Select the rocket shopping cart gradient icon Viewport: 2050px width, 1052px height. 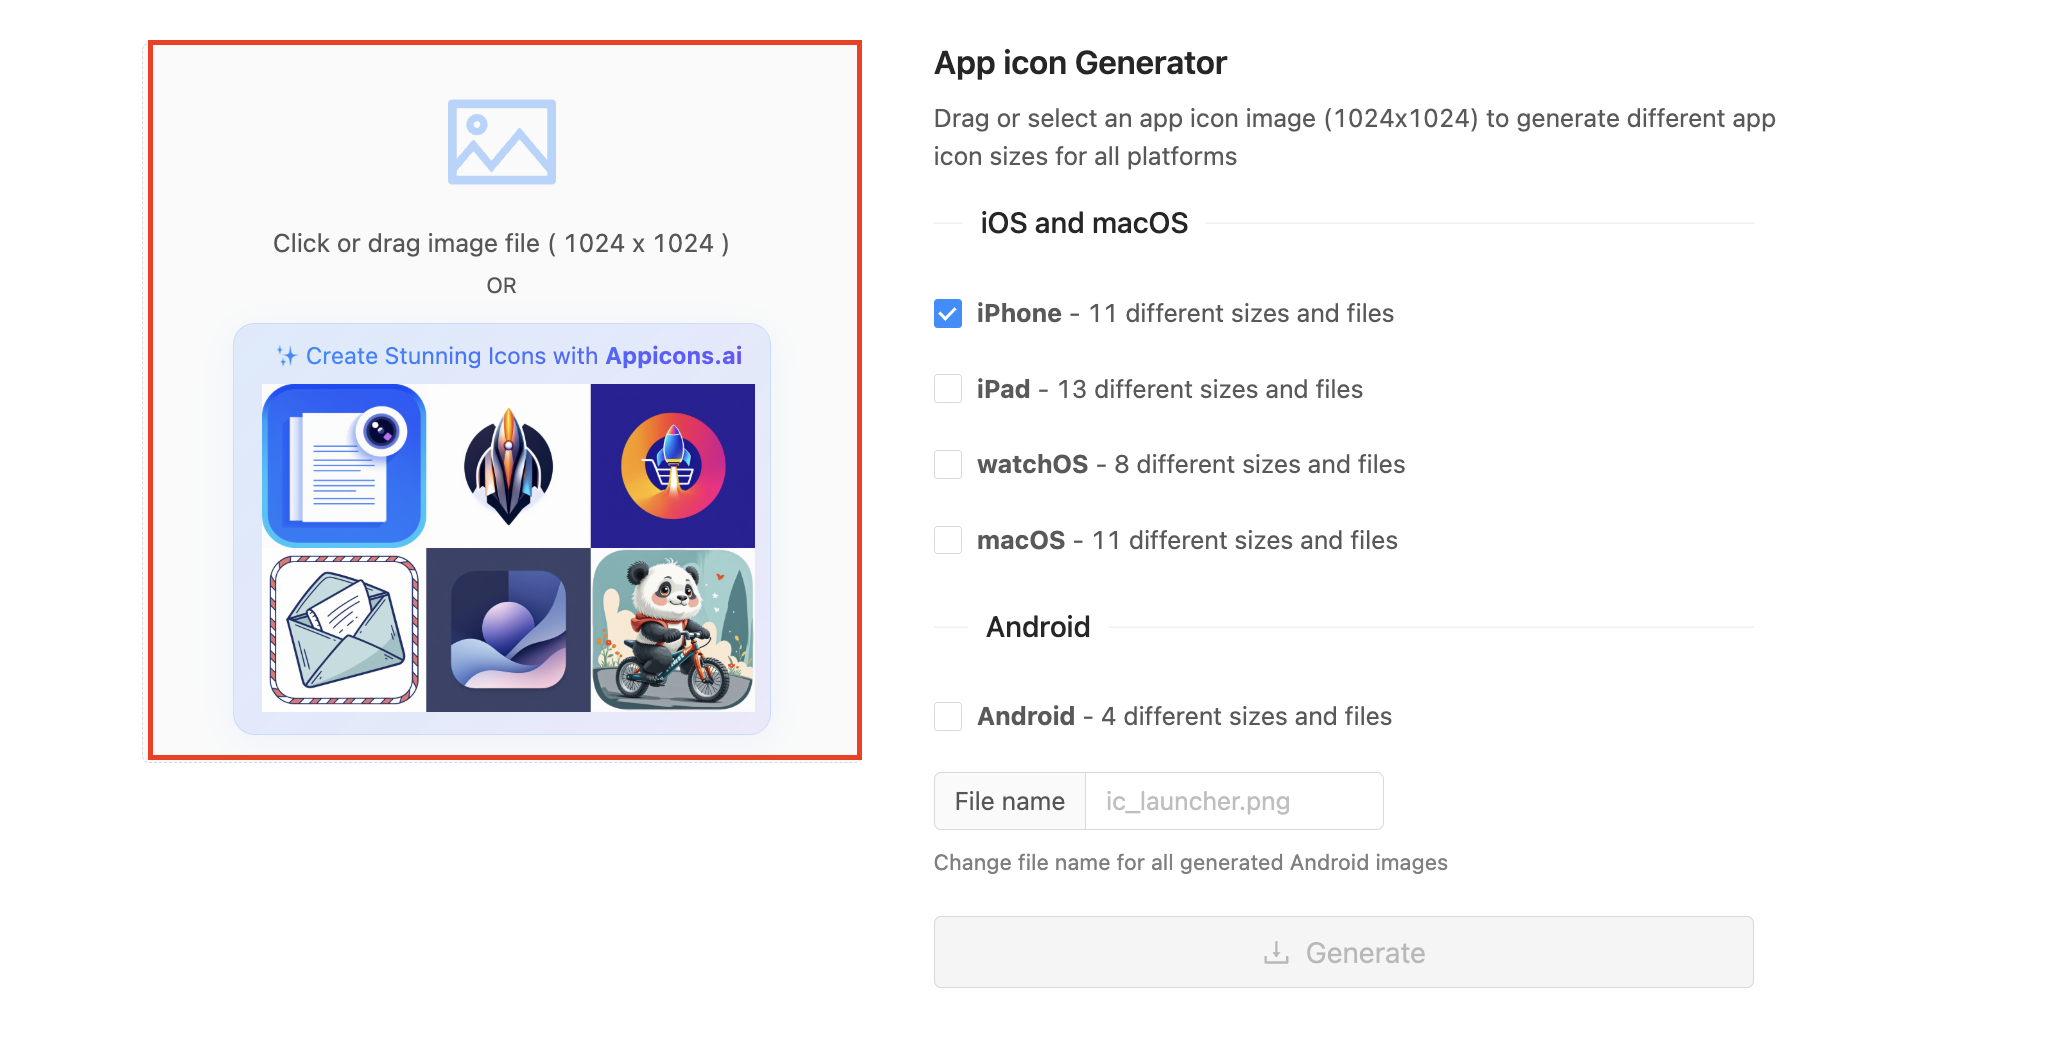673,465
